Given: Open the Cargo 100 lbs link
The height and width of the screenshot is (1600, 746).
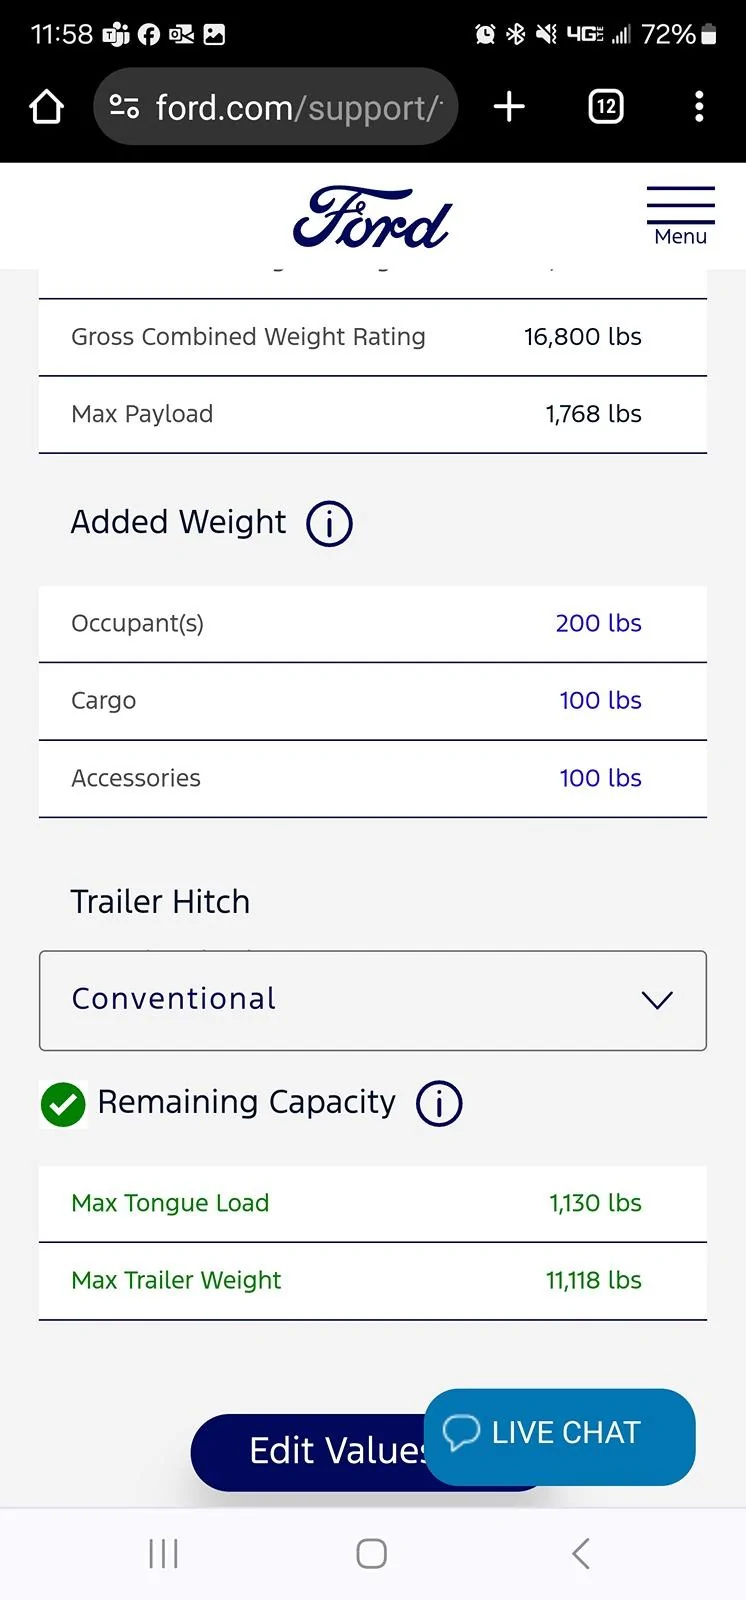Looking at the screenshot, I should [x=600, y=701].
